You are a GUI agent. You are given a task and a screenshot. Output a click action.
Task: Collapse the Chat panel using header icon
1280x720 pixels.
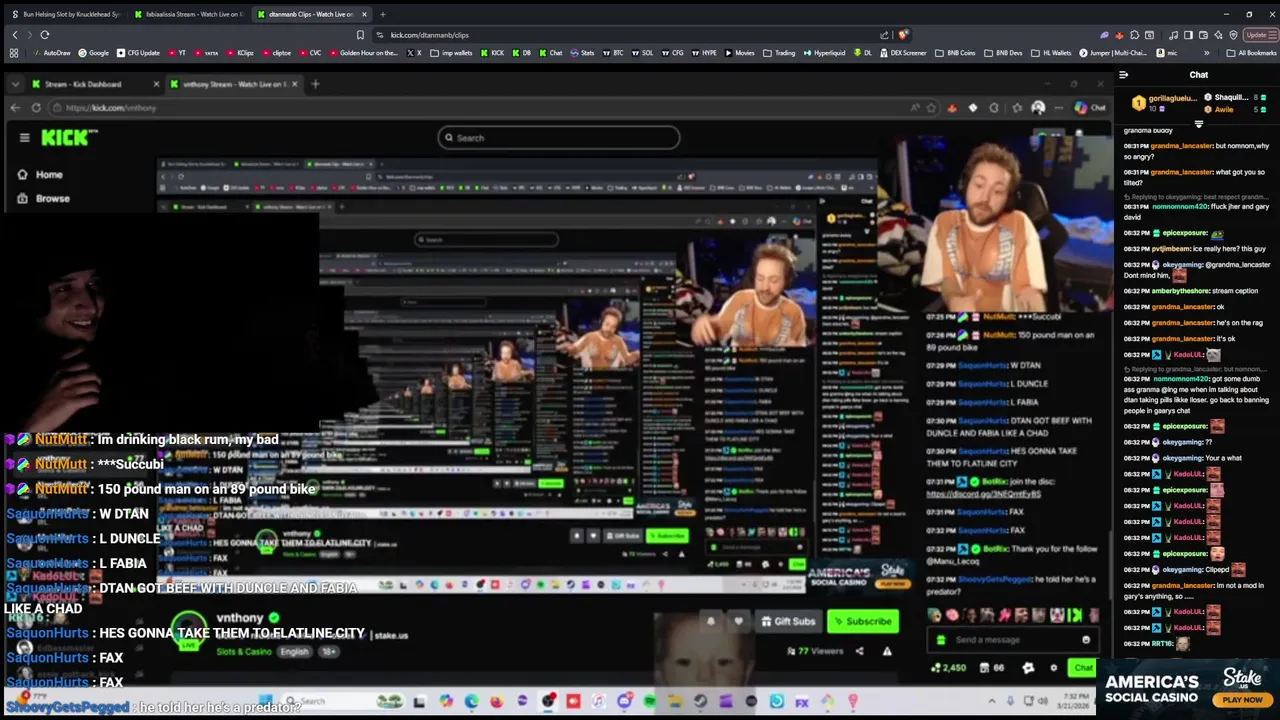(x=1124, y=75)
